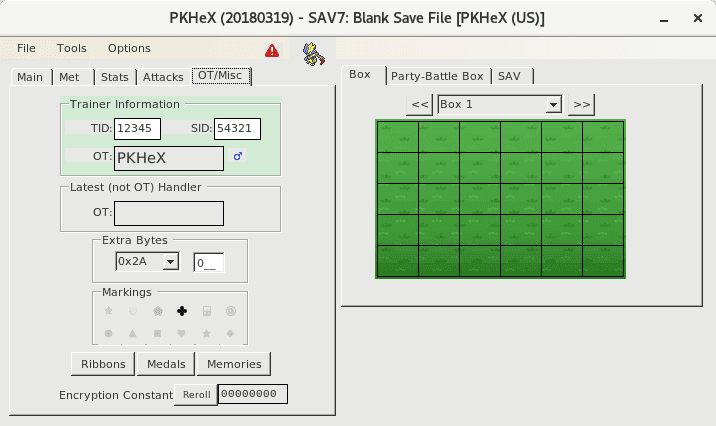Select the OT/Misc tab
Screen dimensions: 716x426
221,75
